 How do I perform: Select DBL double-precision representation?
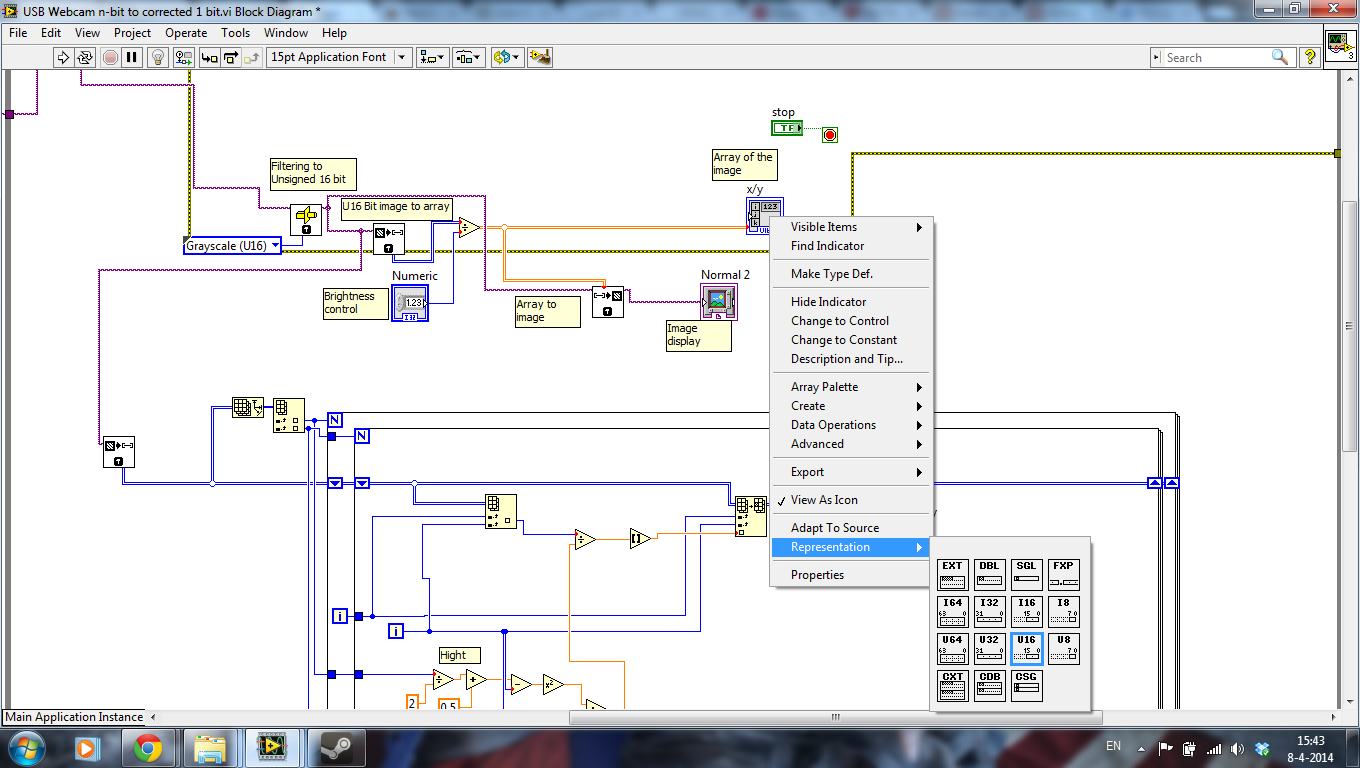click(x=989, y=575)
